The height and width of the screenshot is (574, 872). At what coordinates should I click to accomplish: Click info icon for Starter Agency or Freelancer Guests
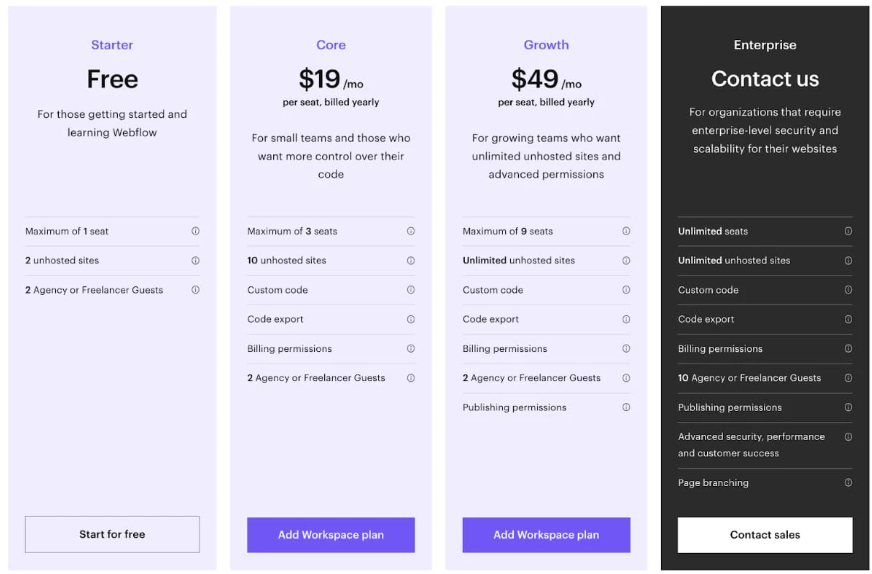click(x=195, y=290)
